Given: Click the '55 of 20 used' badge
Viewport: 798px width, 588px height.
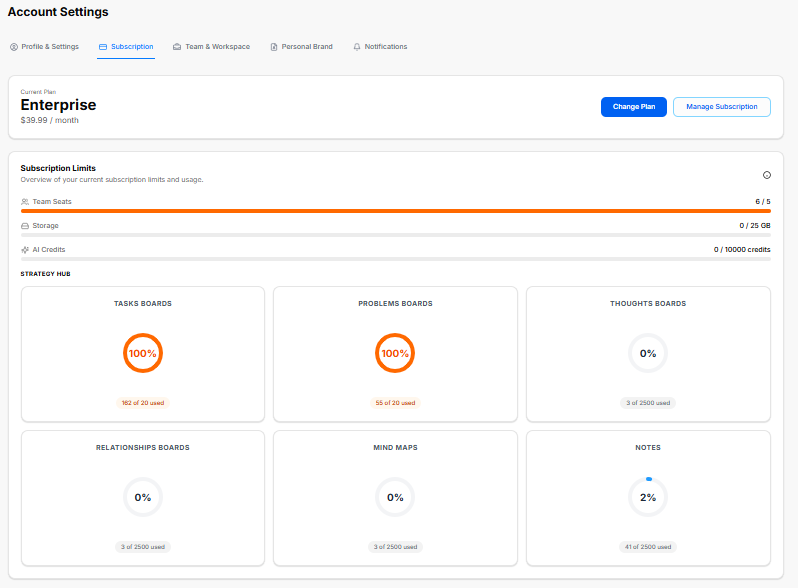Looking at the screenshot, I should [x=395, y=403].
